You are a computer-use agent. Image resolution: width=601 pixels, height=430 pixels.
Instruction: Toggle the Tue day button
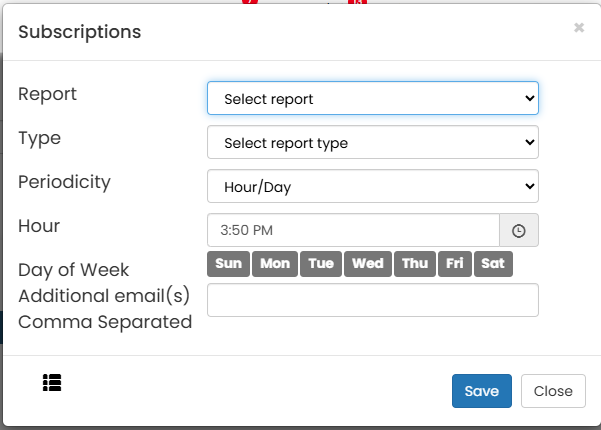(321, 264)
